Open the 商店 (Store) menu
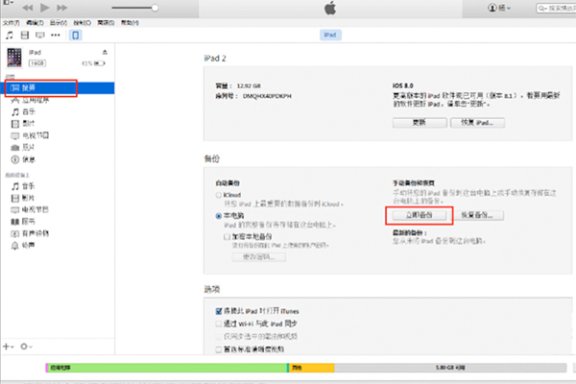This screenshot has width=576, height=384. pos(105,23)
